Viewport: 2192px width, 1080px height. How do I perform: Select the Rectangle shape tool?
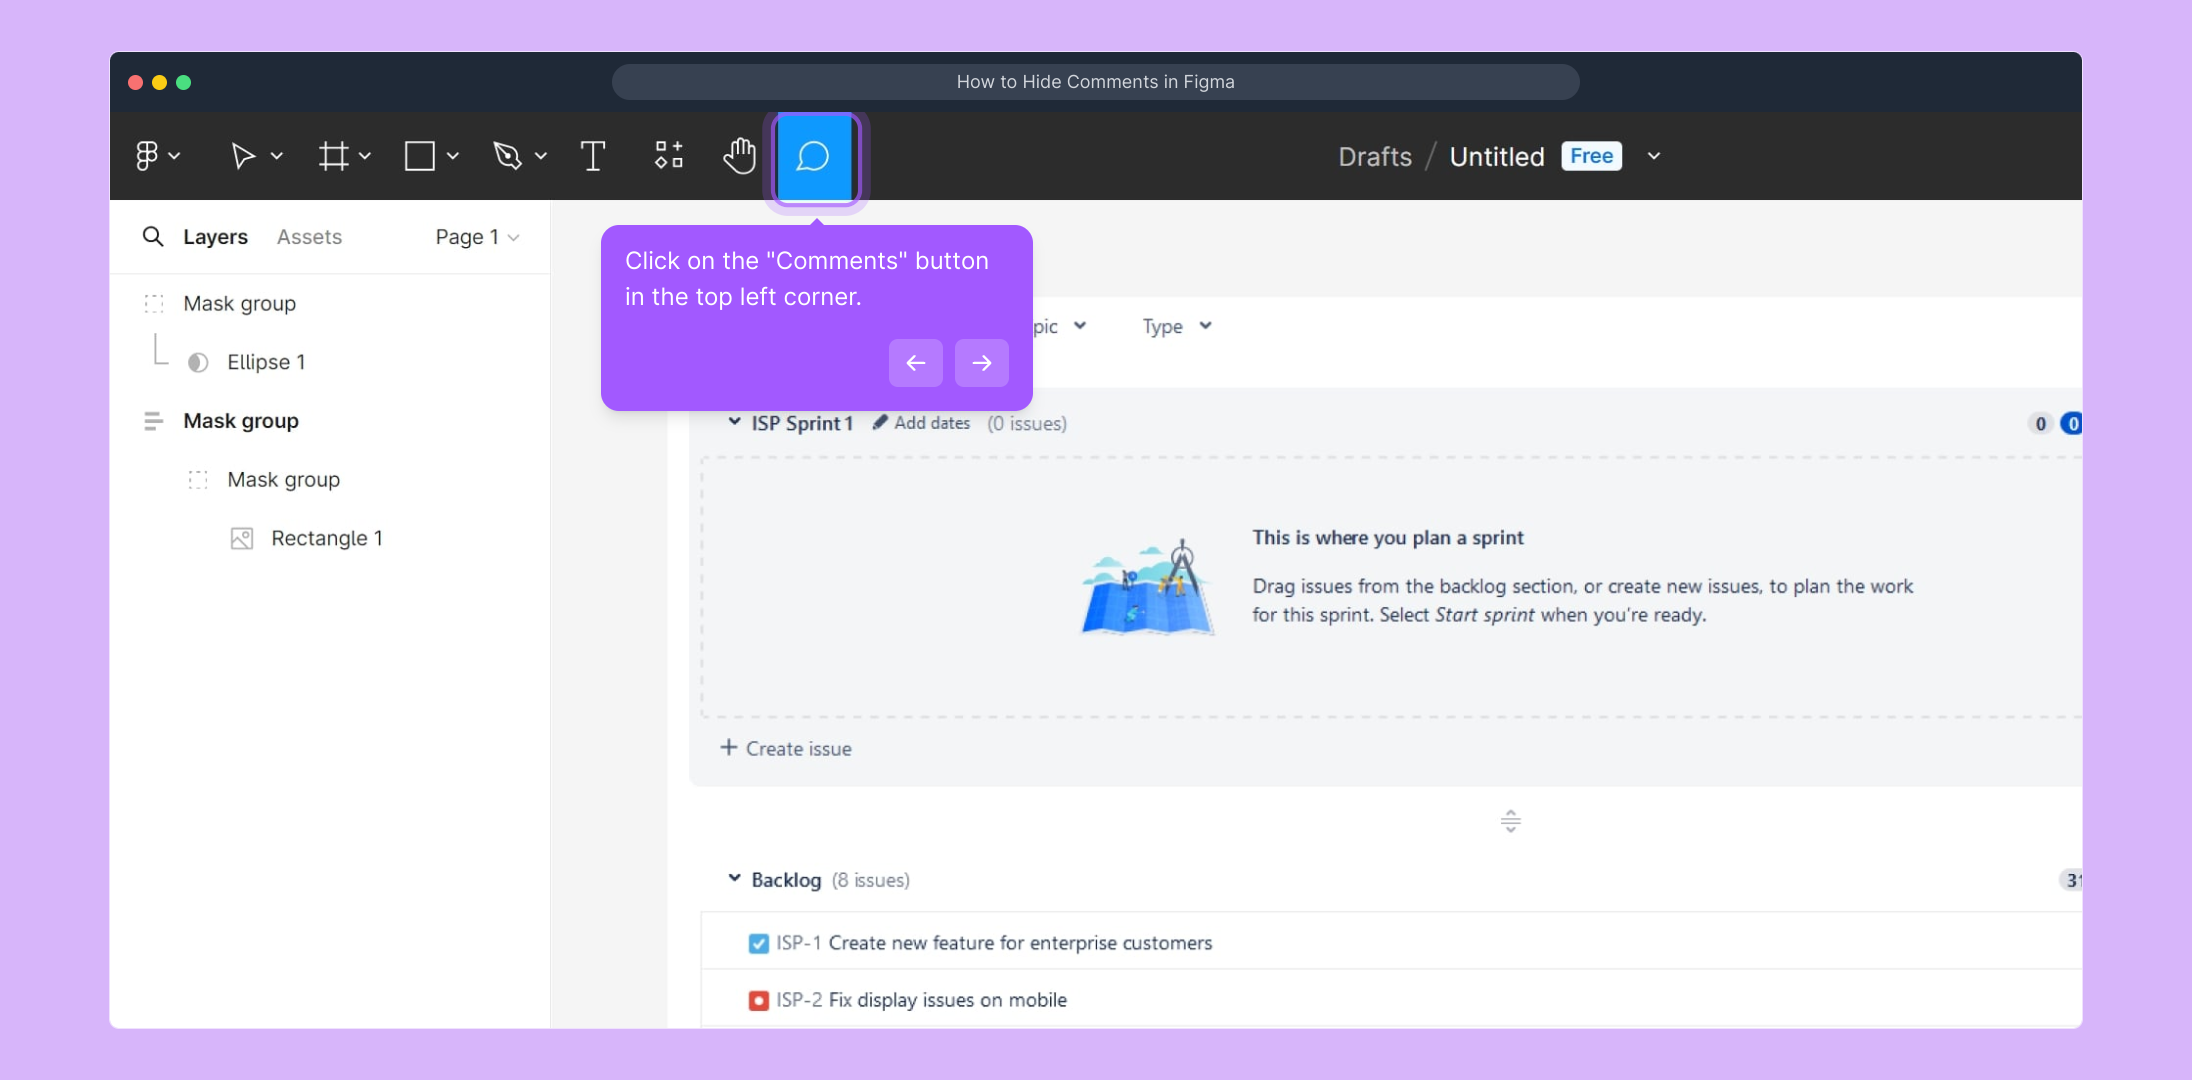tap(420, 156)
